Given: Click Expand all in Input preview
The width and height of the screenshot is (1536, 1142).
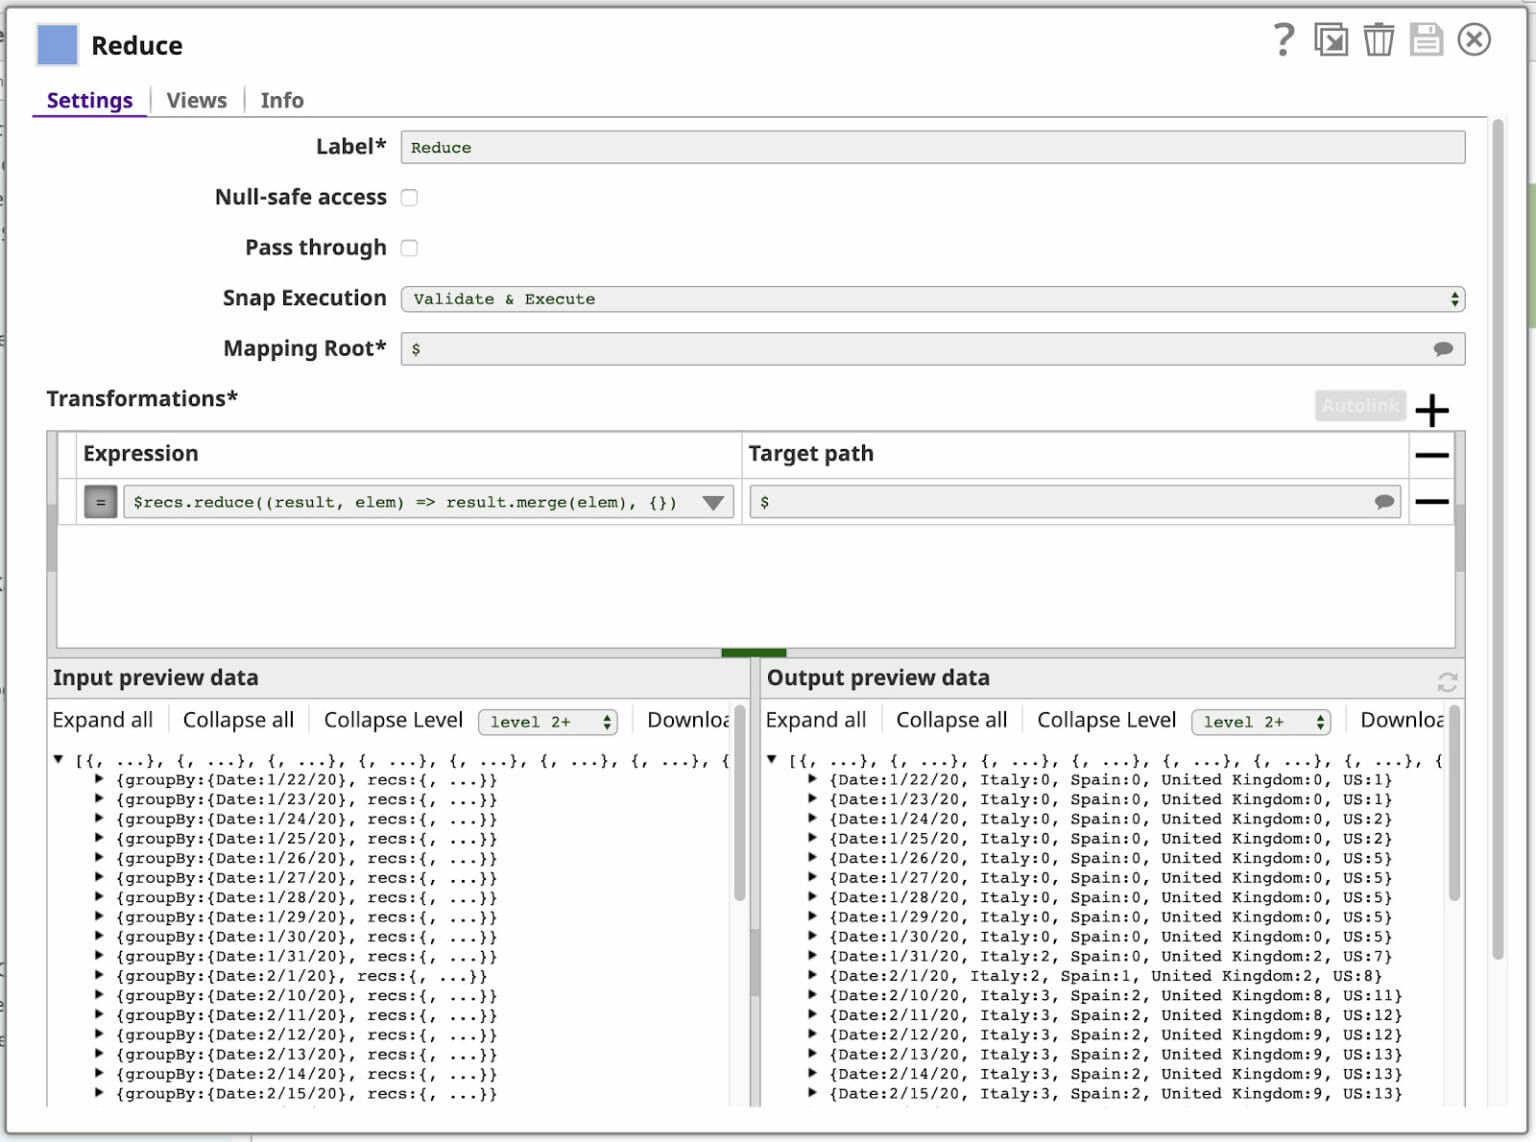Looking at the screenshot, I should [103, 719].
